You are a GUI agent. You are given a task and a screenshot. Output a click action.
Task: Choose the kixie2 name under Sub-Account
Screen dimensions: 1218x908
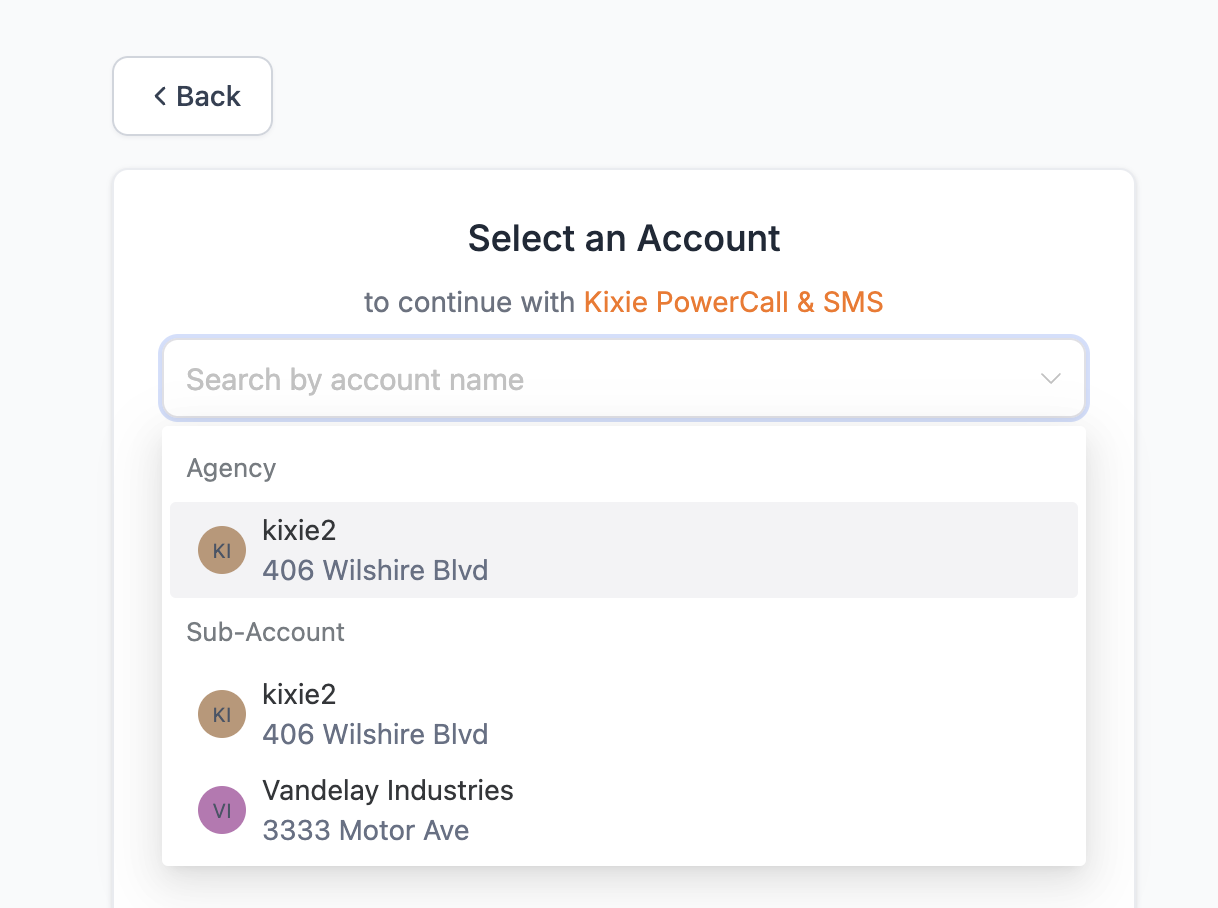click(299, 694)
